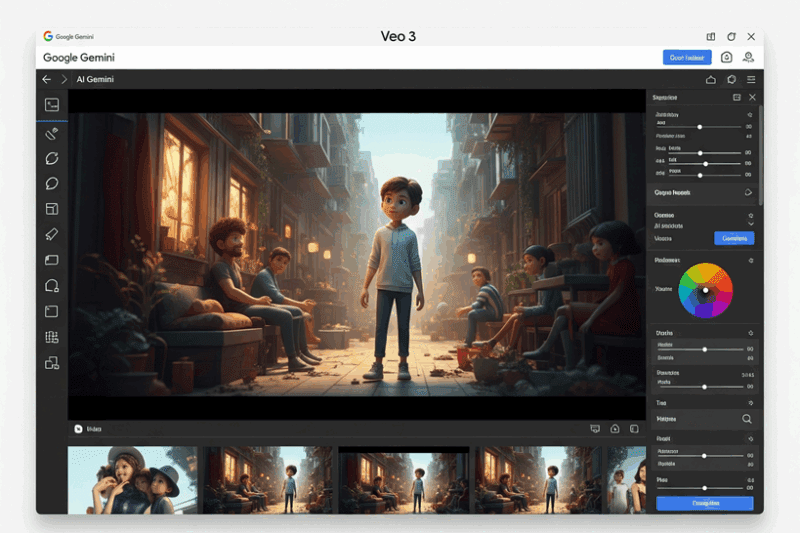
Task: Open the speech bubble chat tool in sidebar
Action: (52, 184)
